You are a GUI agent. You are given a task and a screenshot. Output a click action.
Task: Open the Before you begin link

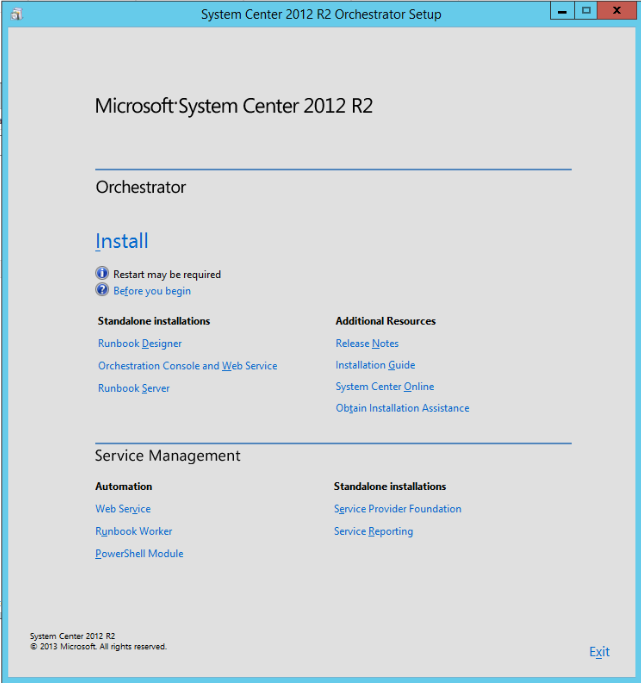click(152, 291)
